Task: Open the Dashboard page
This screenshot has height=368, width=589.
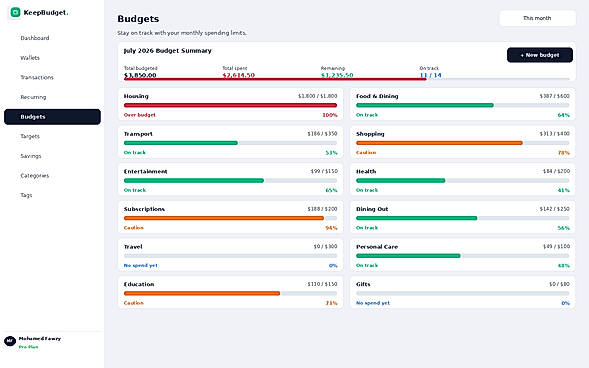Action: click(35, 38)
